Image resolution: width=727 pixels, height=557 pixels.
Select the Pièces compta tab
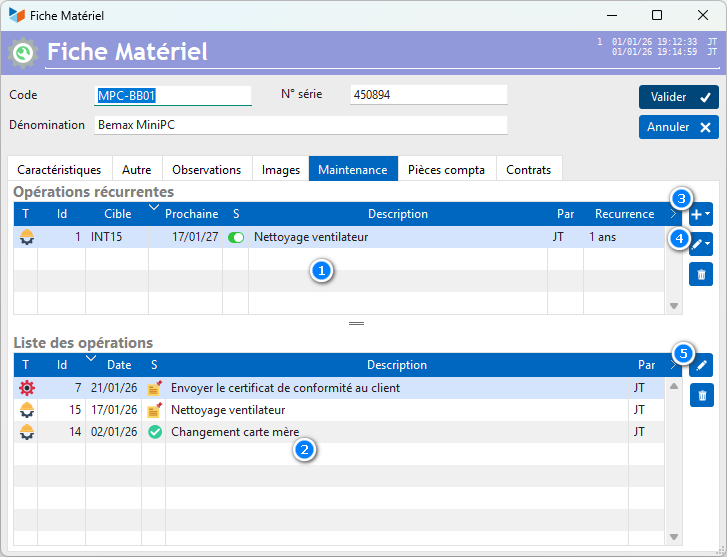[x=446, y=170]
